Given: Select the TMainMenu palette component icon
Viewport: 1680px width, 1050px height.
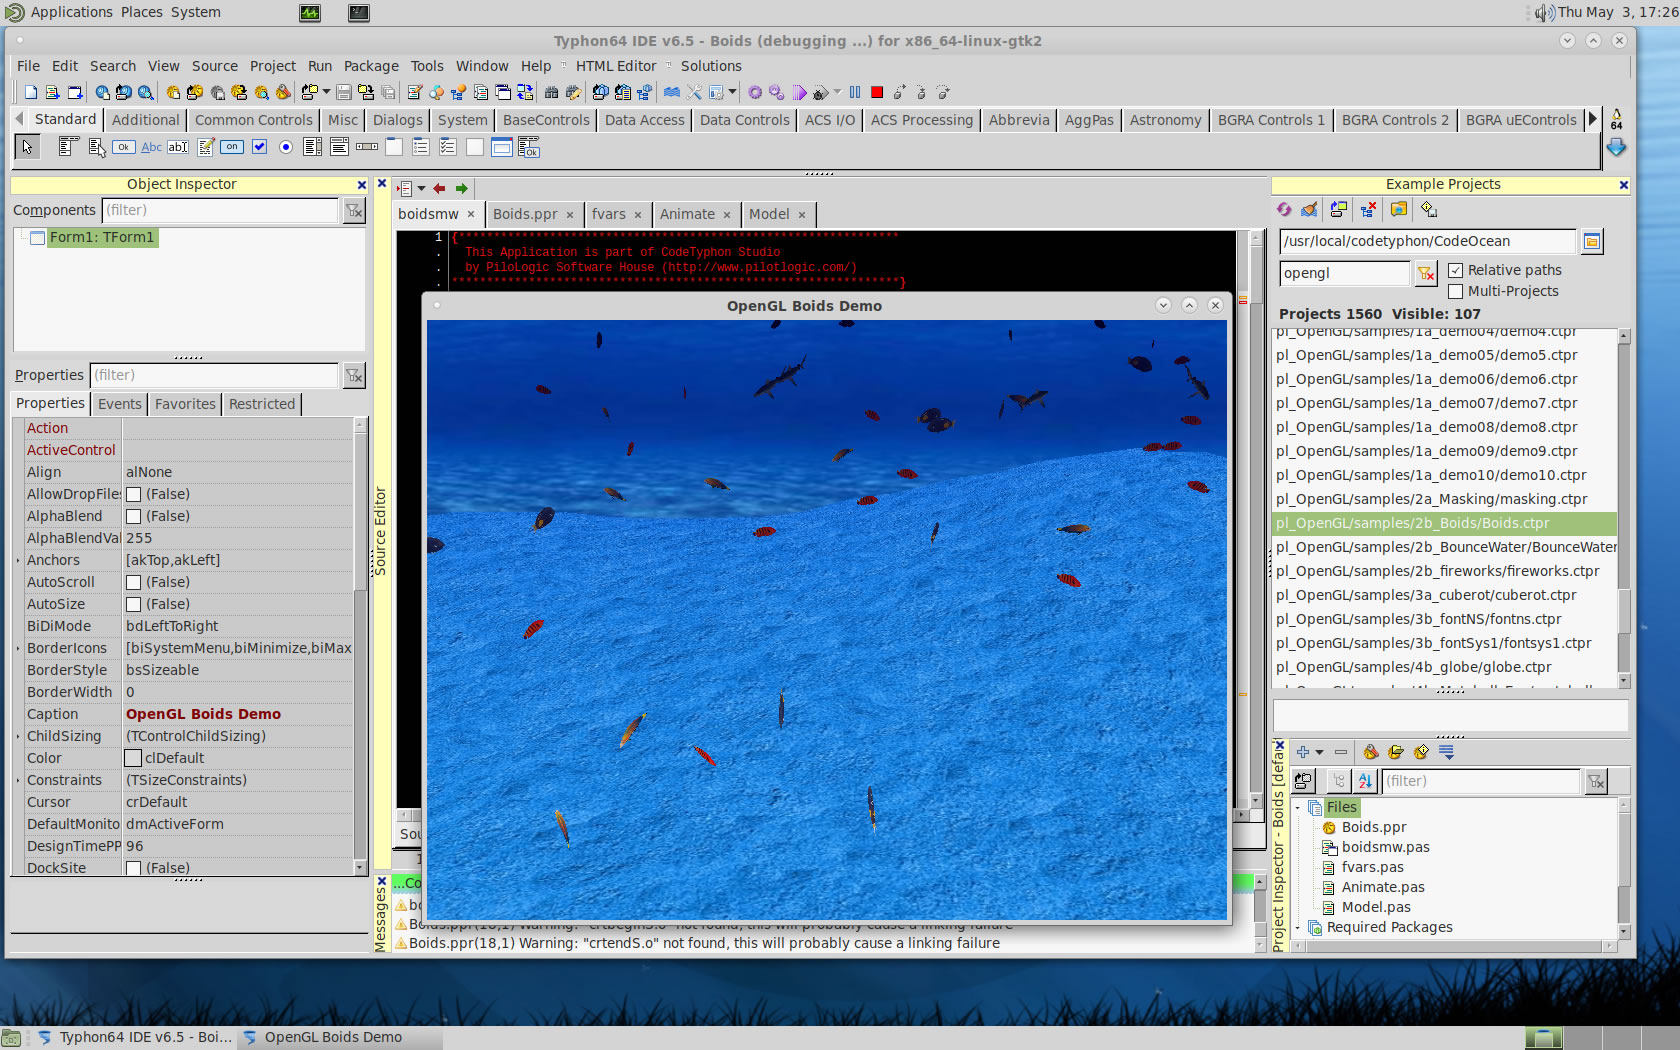Looking at the screenshot, I should (68, 147).
